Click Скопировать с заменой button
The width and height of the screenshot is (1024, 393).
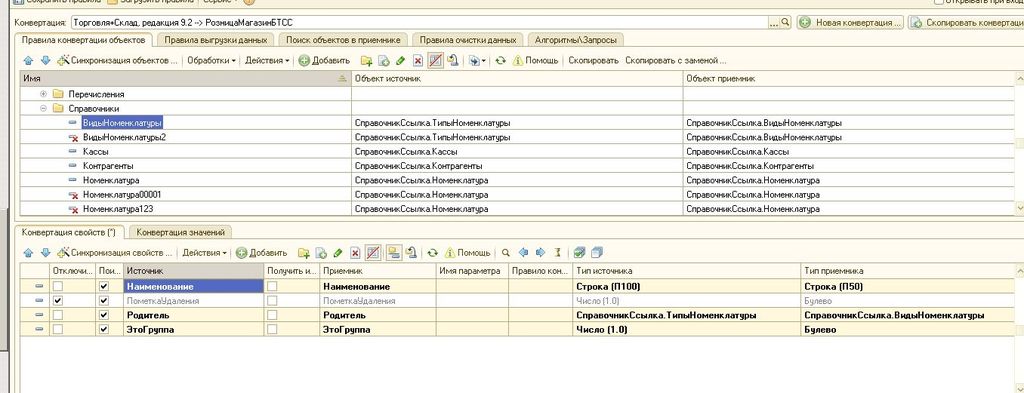(676, 61)
